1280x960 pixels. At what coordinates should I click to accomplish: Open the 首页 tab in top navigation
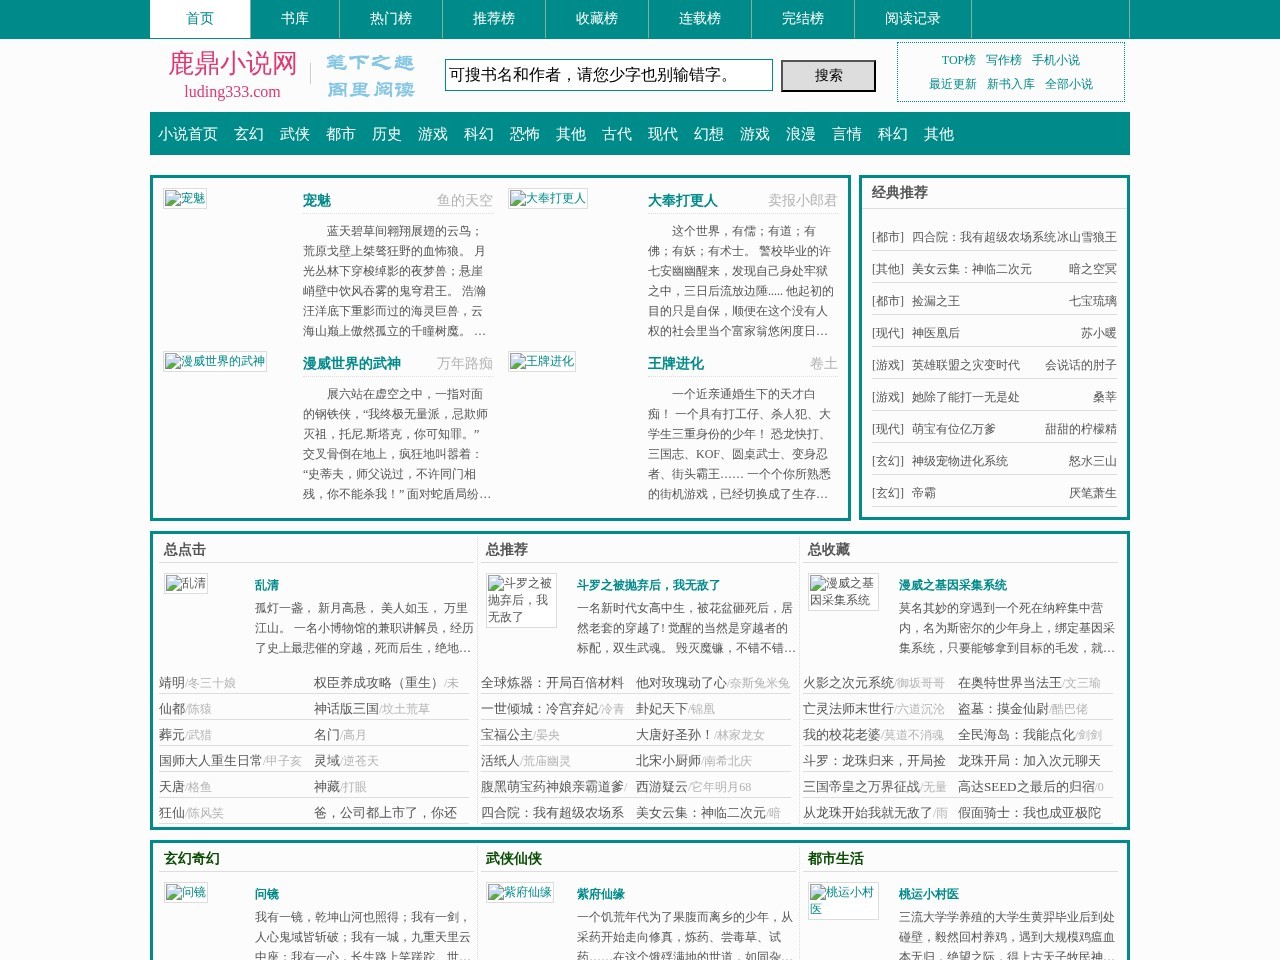pos(200,19)
